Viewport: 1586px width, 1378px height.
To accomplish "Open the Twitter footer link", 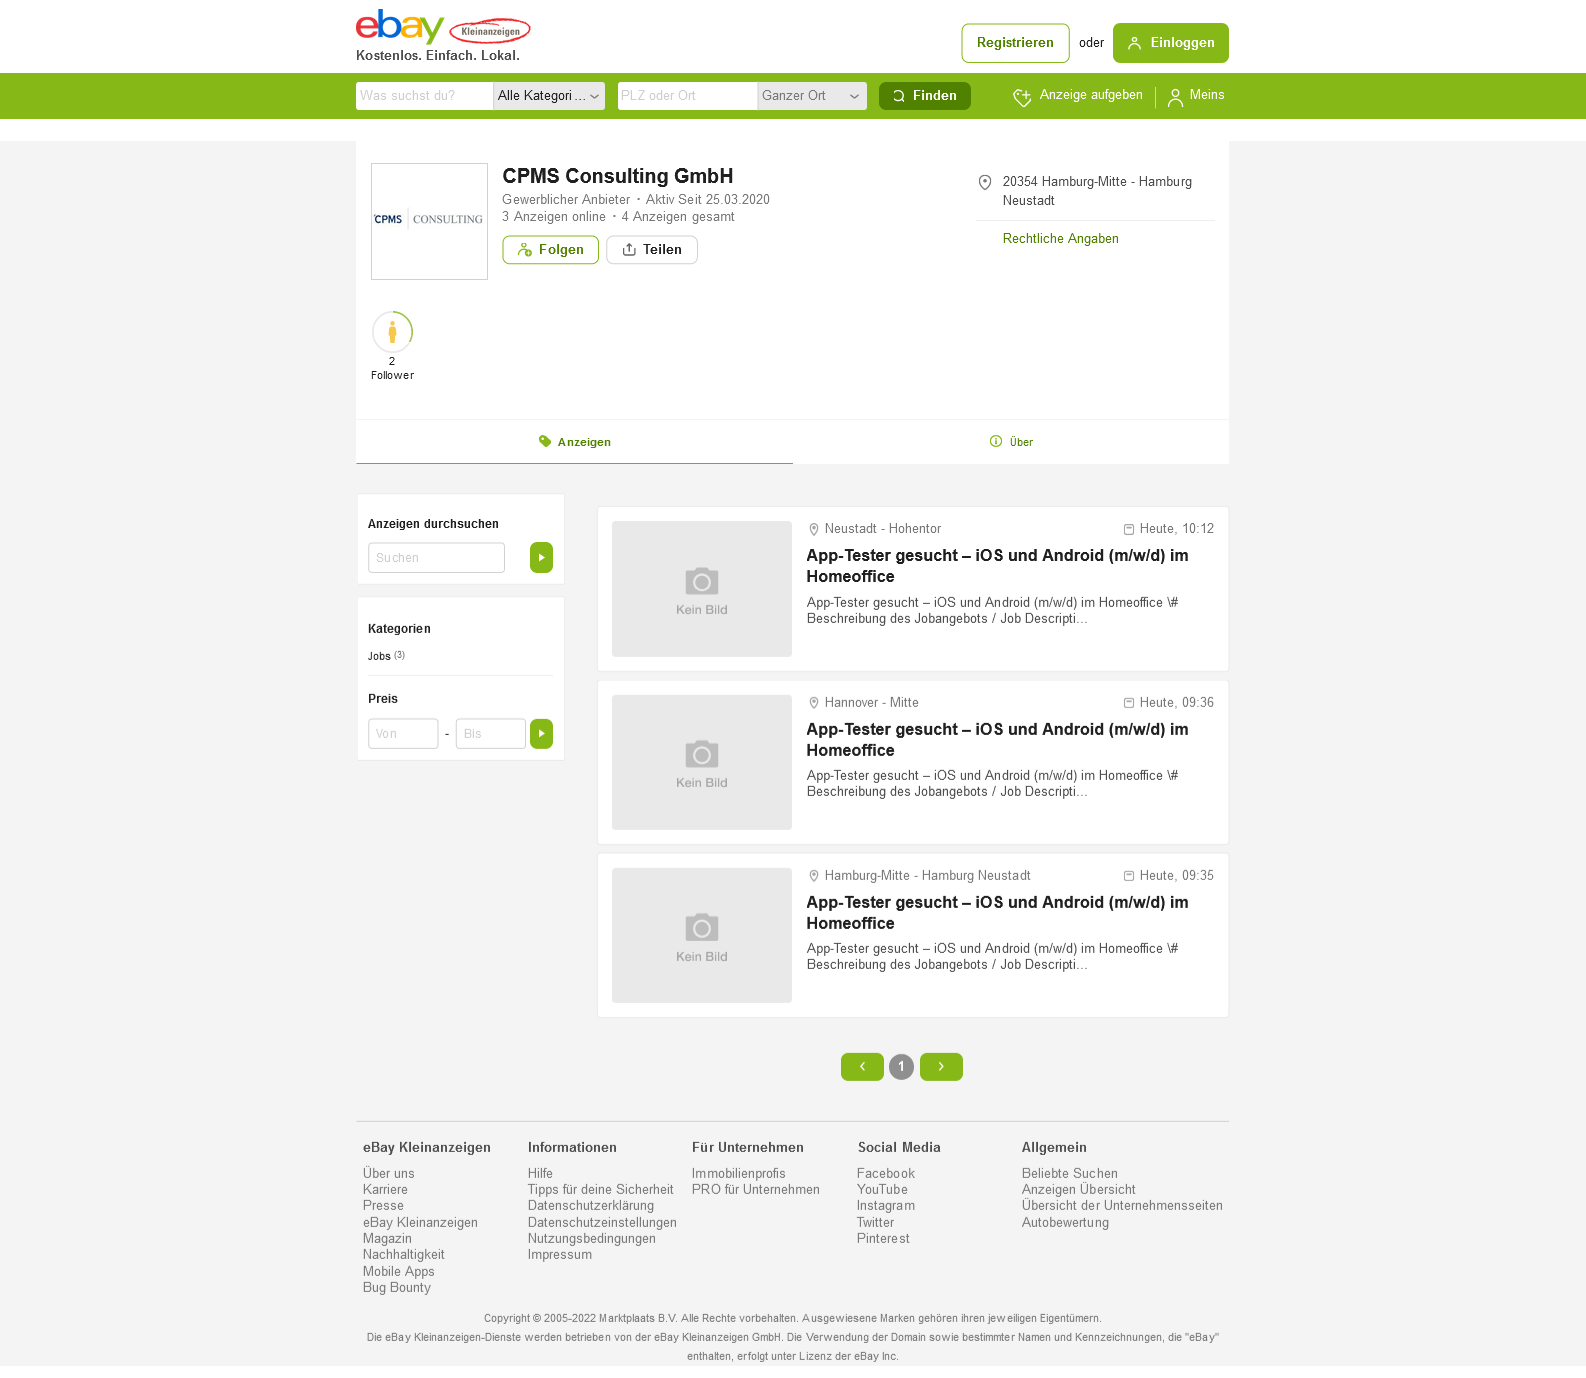I will point(875,1223).
